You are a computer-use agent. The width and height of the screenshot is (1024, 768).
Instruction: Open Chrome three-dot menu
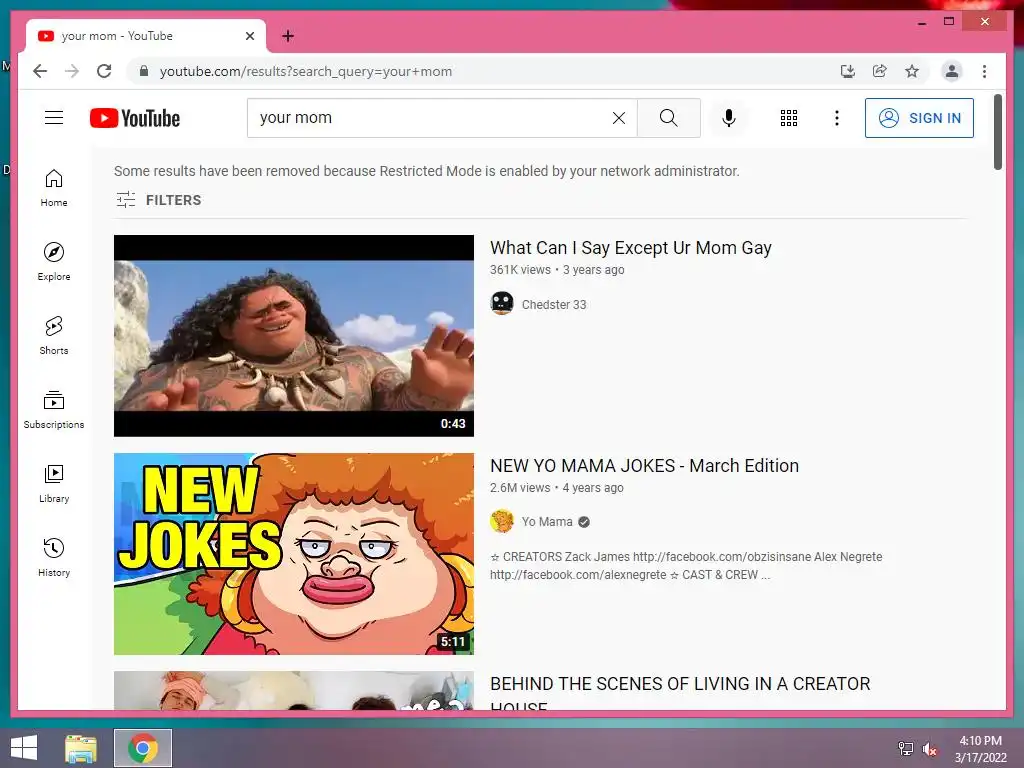(984, 71)
